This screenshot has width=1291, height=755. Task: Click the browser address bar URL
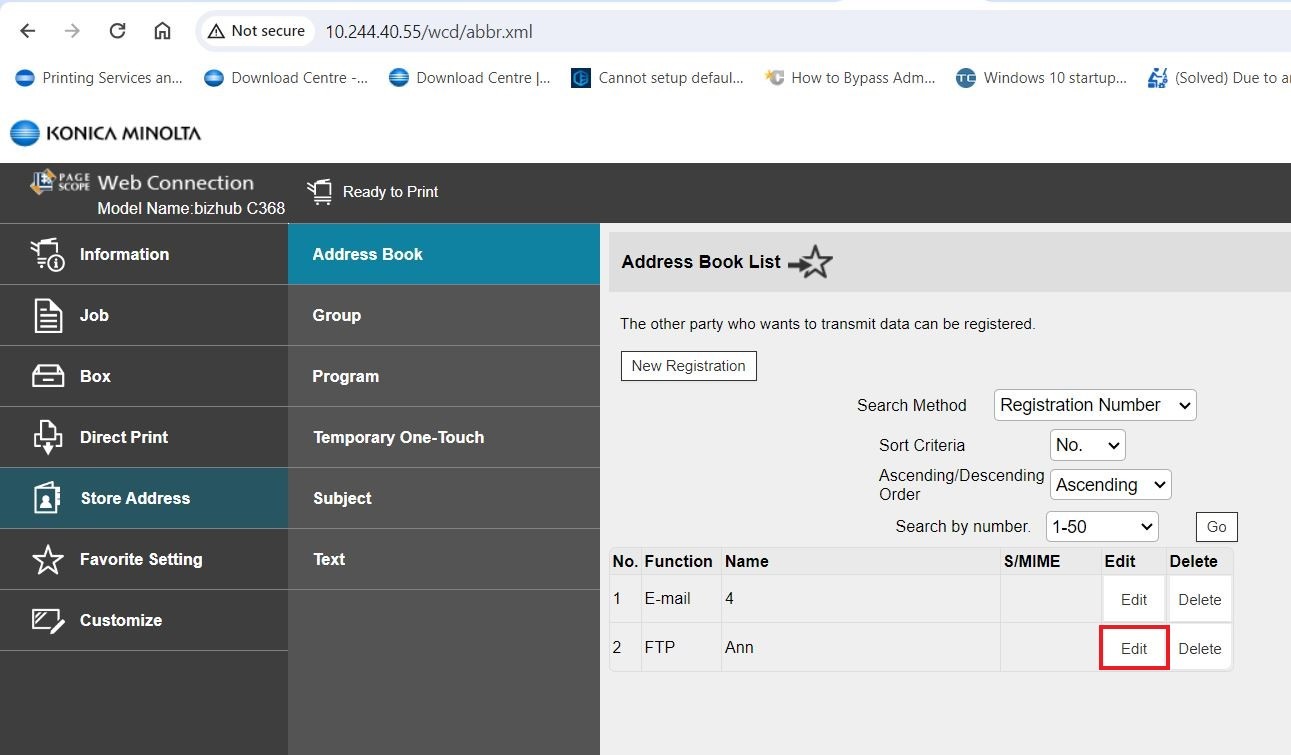[x=429, y=32]
